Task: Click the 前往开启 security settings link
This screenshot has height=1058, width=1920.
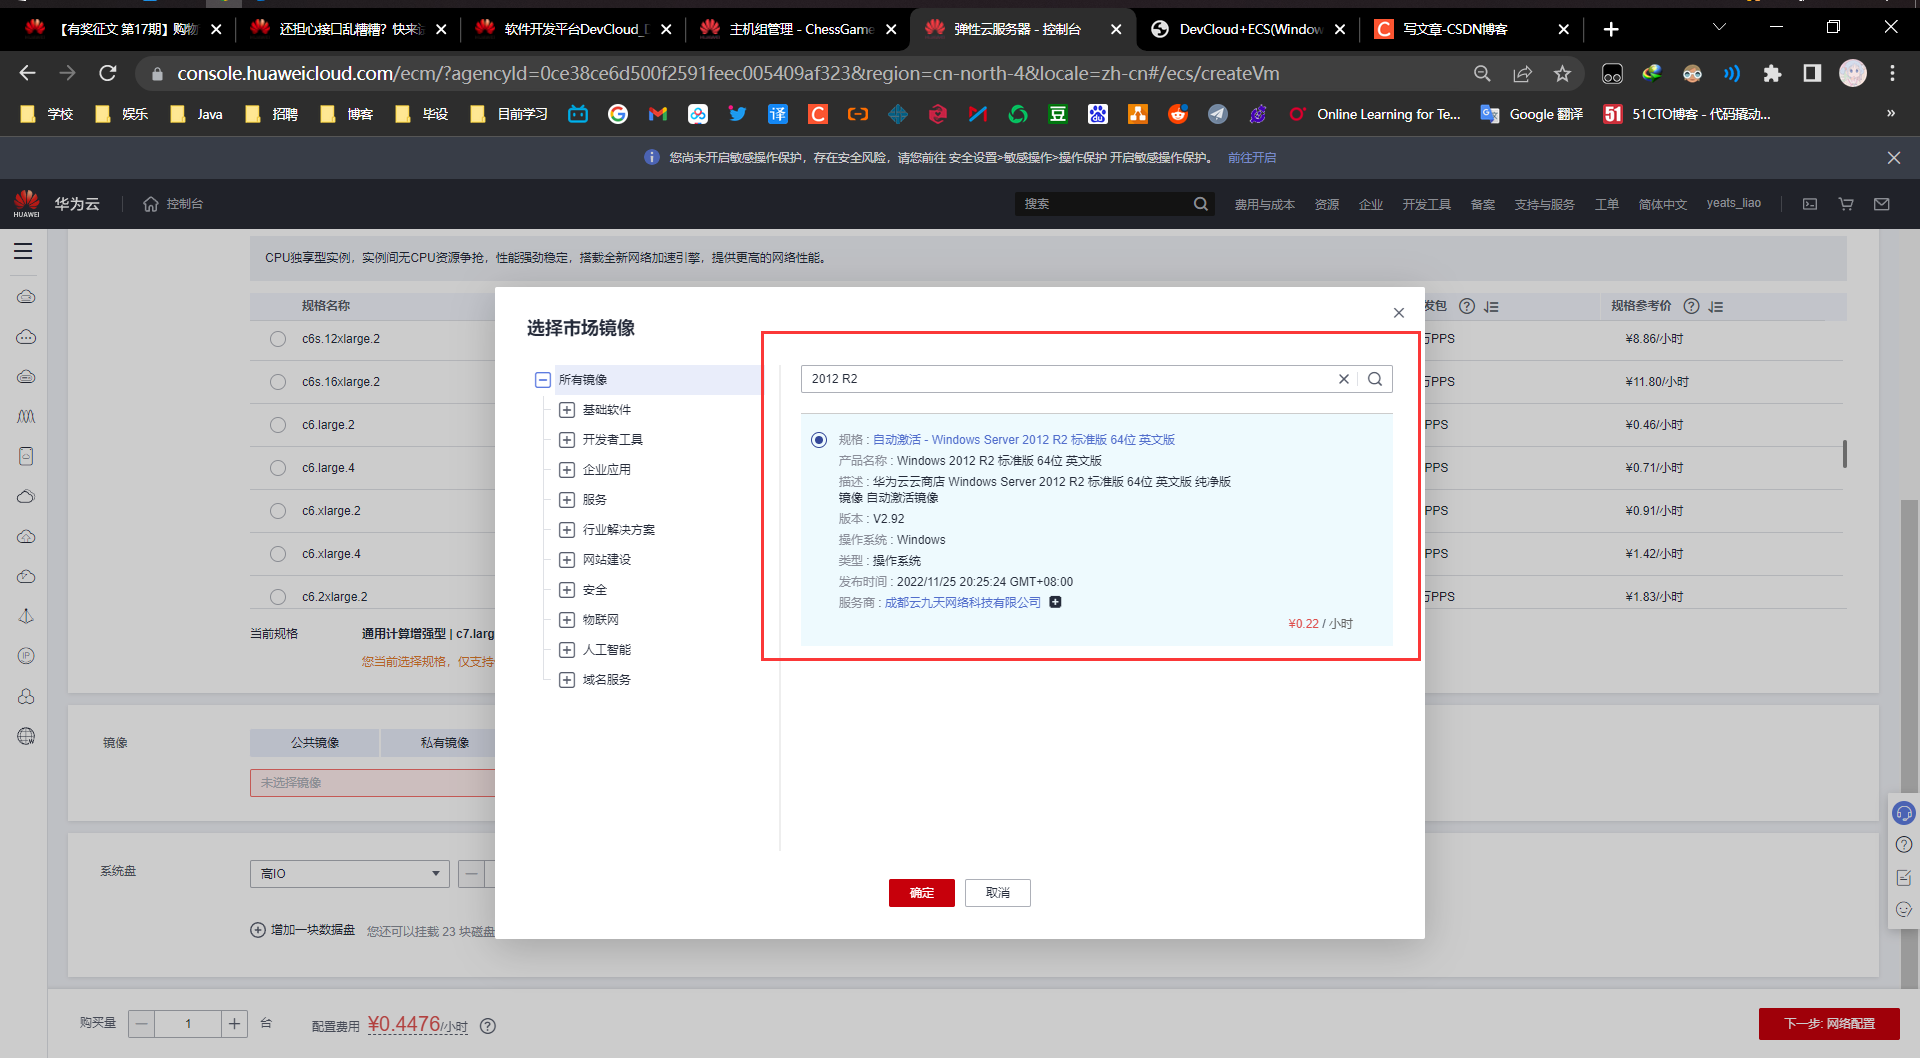Action: [1251, 158]
